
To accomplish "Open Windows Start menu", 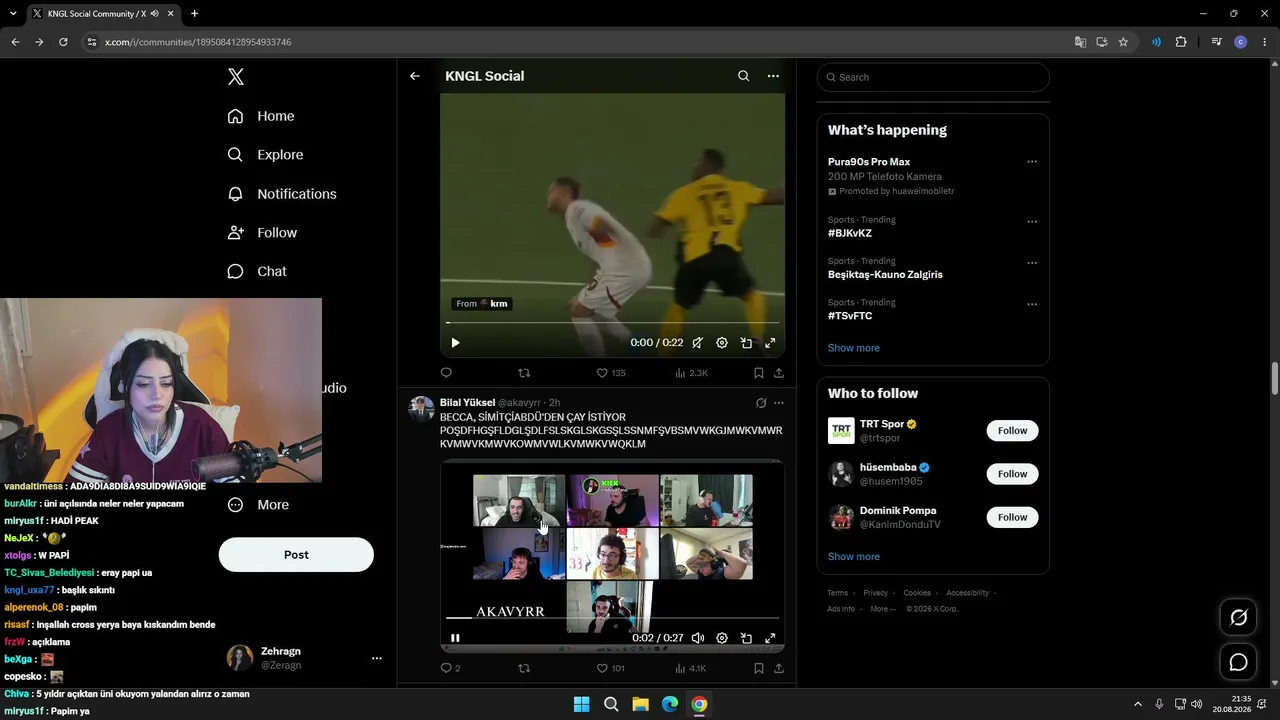I will 581,704.
